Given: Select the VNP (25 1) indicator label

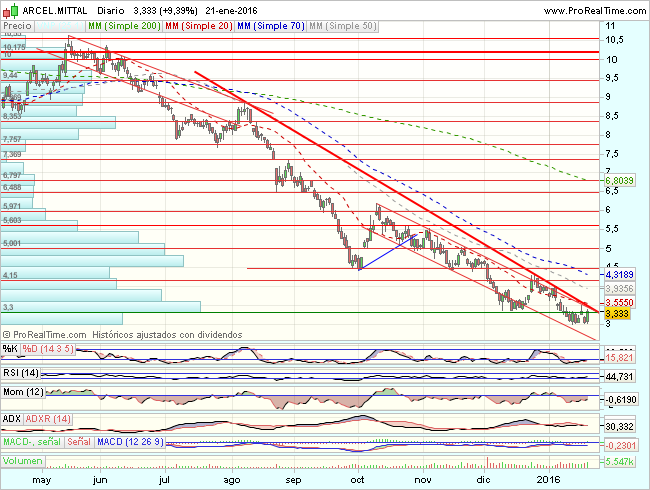Looking at the screenshot, I should point(60,26).
